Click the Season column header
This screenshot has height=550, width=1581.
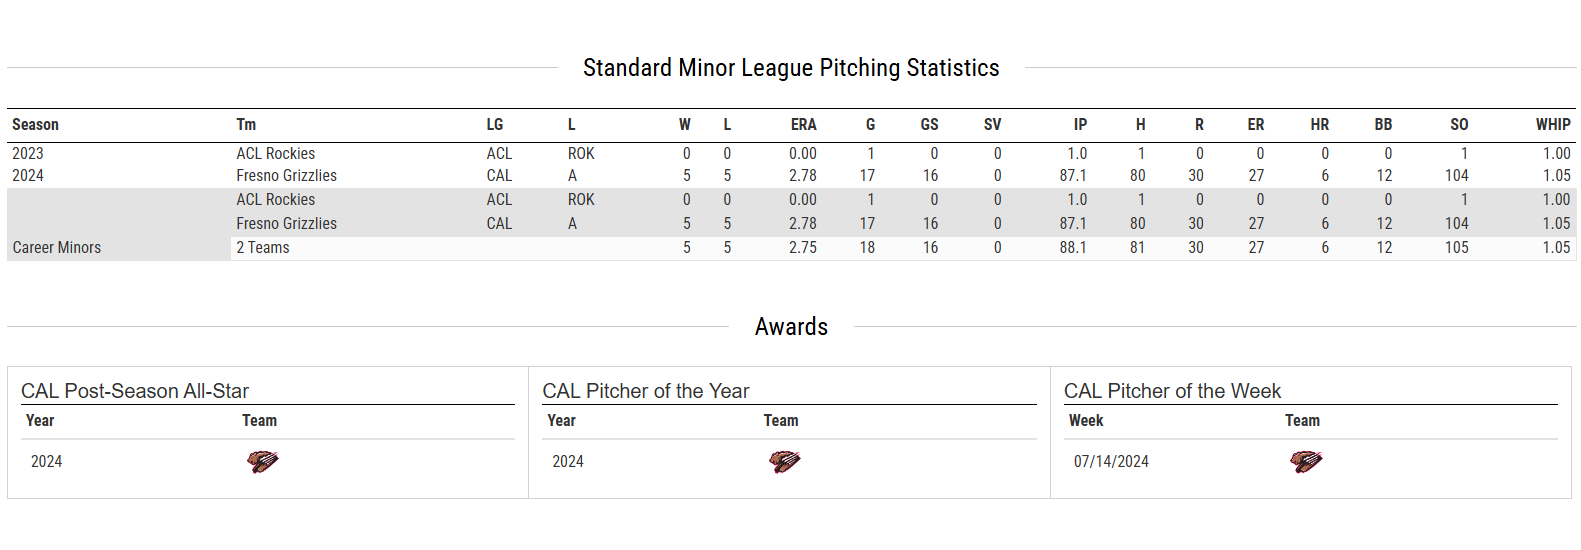point(36,125)
